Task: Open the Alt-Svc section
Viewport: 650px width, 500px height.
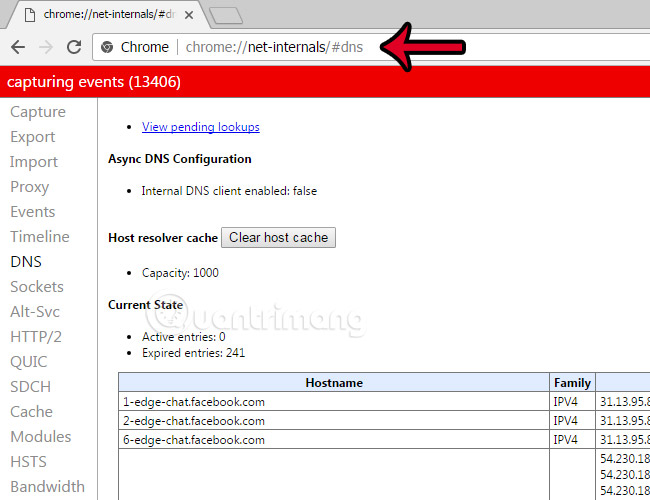Action: (35, 311)
